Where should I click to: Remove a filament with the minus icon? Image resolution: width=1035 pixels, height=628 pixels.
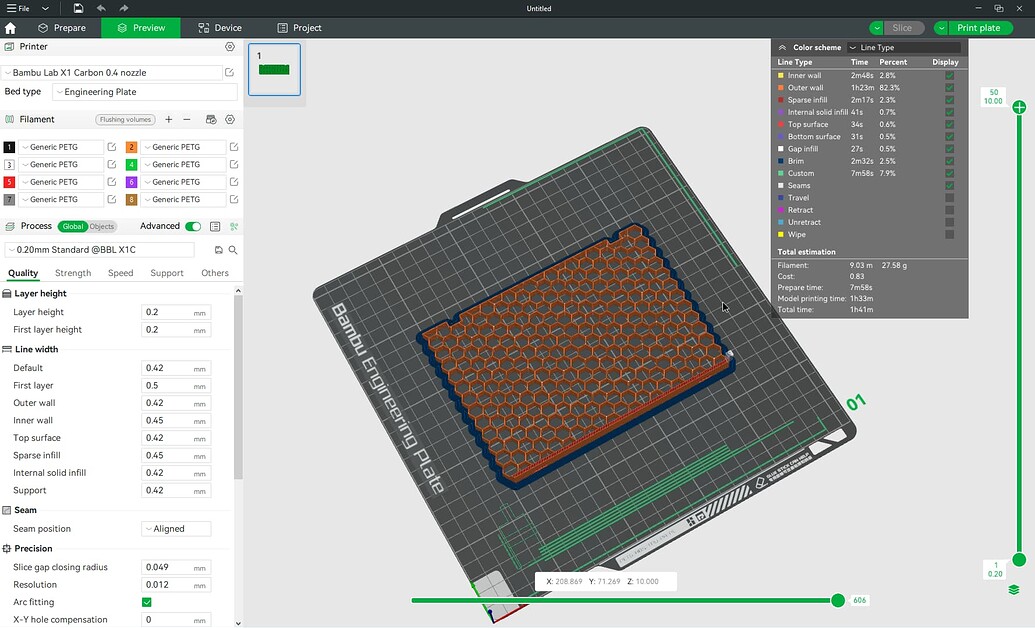click(x=187, y=120)
